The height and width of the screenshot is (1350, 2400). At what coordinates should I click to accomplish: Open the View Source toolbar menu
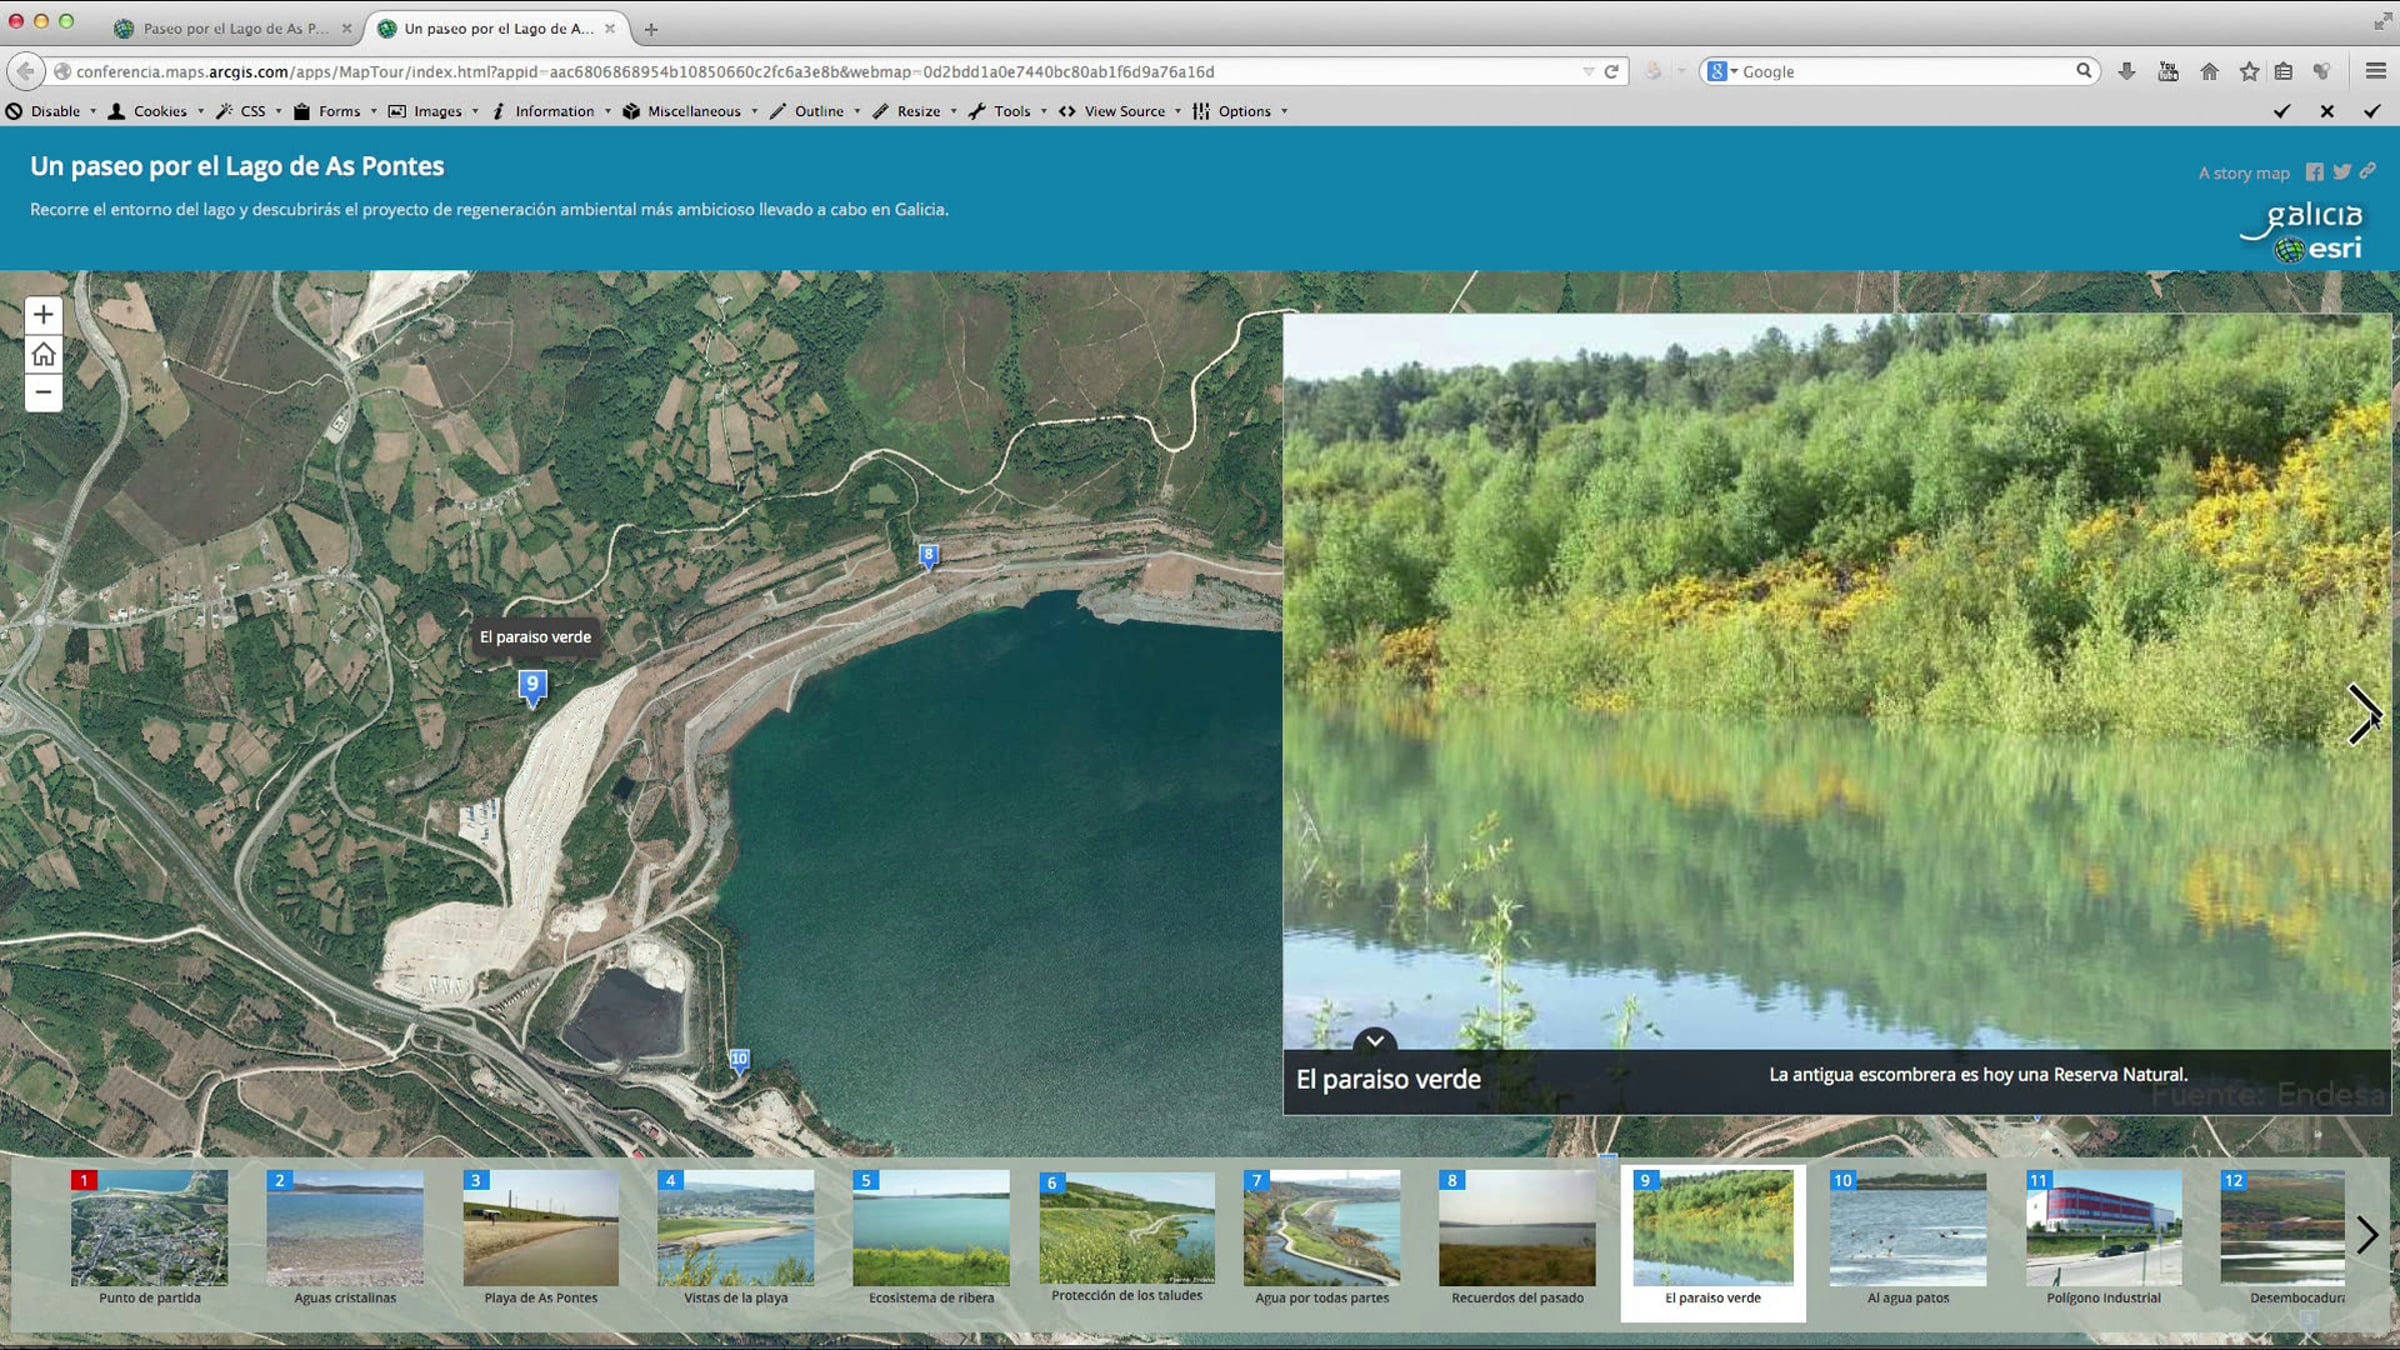(1123, 111)
